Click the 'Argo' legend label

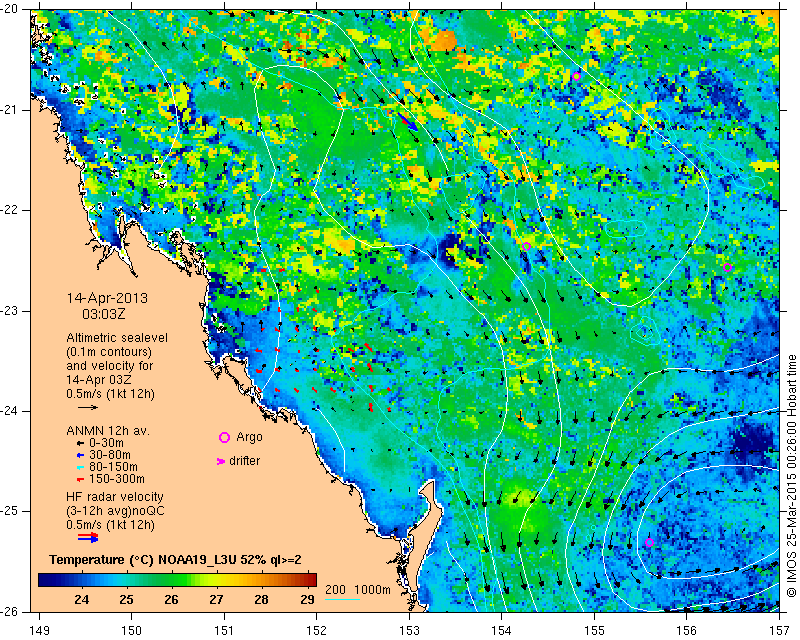tap(249, 437)
